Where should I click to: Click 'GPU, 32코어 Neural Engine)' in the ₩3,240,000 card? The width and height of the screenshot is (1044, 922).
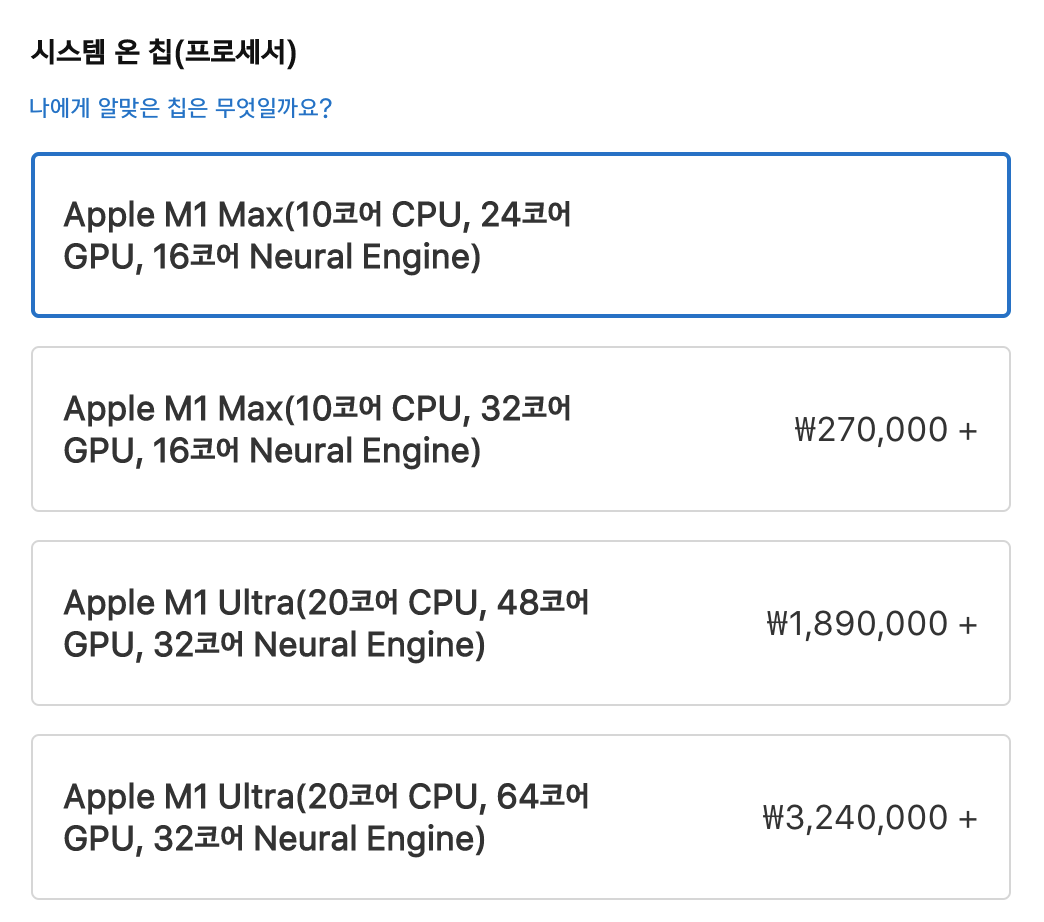(274, 839)
